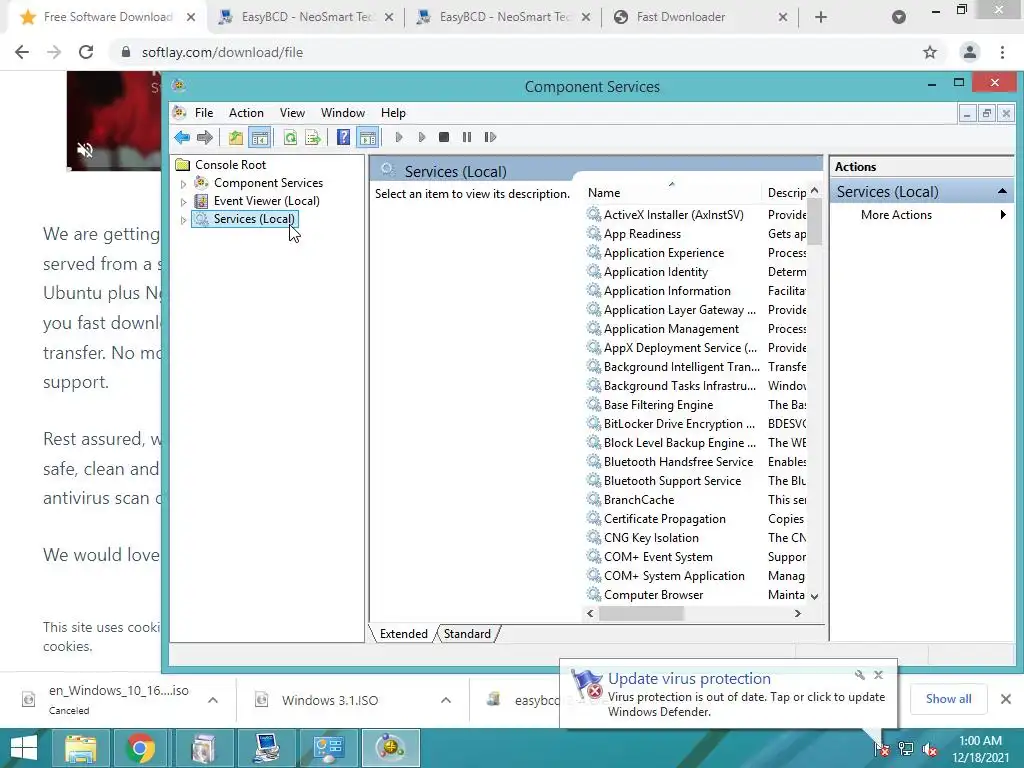Select the Base Filtering Engine service
Screen dimensions: 1024x768
point(658,405)
